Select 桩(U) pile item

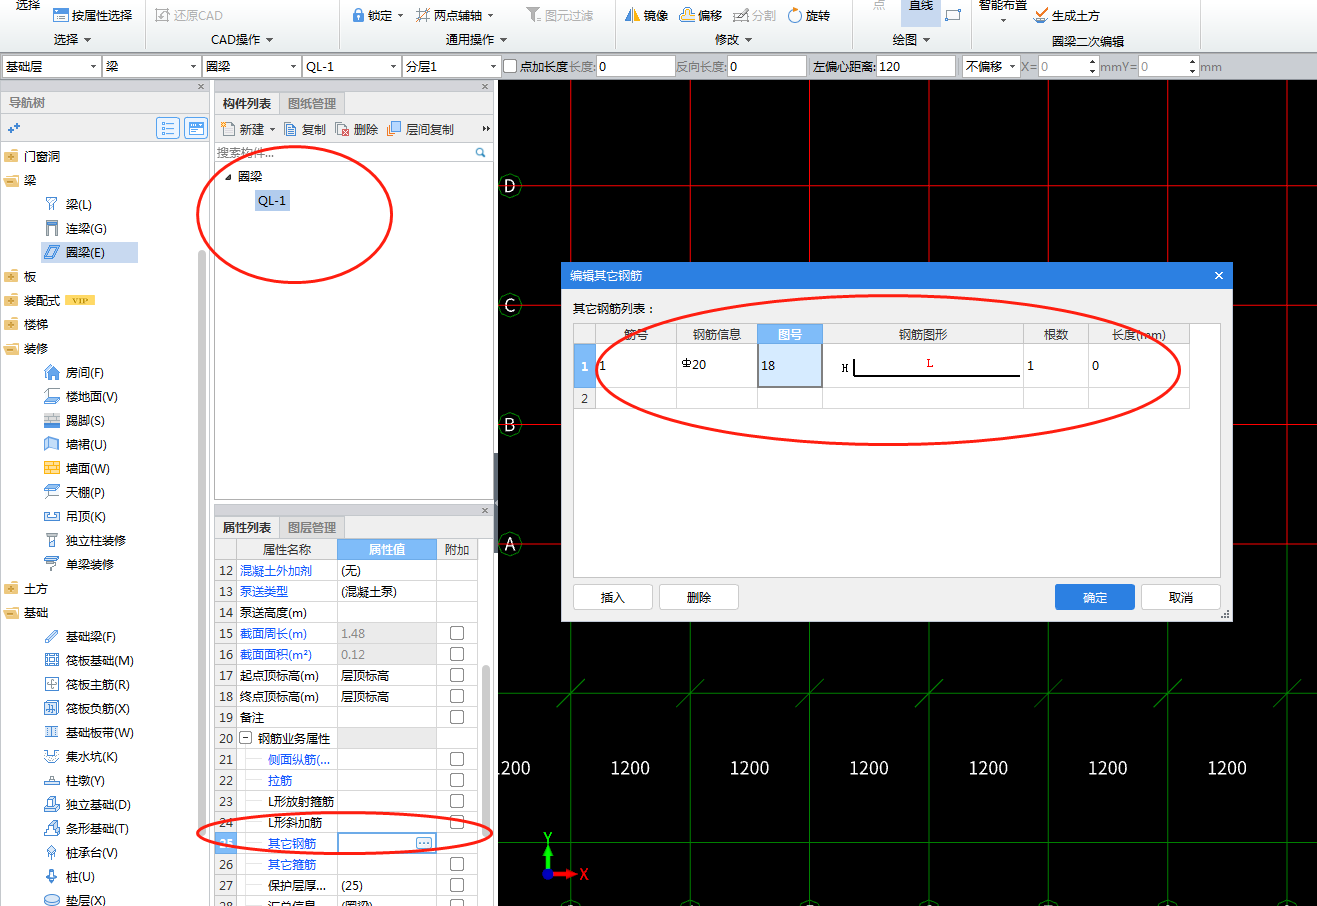click(70, 877)
